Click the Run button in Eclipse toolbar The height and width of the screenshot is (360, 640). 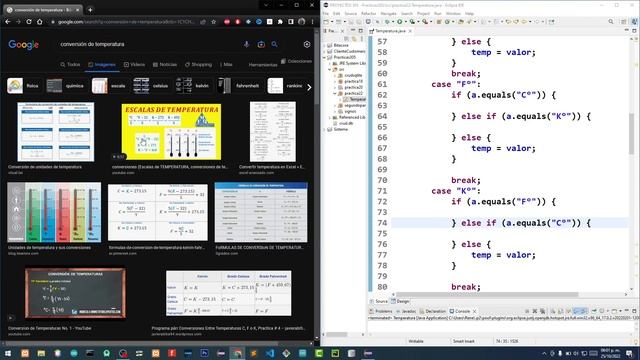point(400,22)
